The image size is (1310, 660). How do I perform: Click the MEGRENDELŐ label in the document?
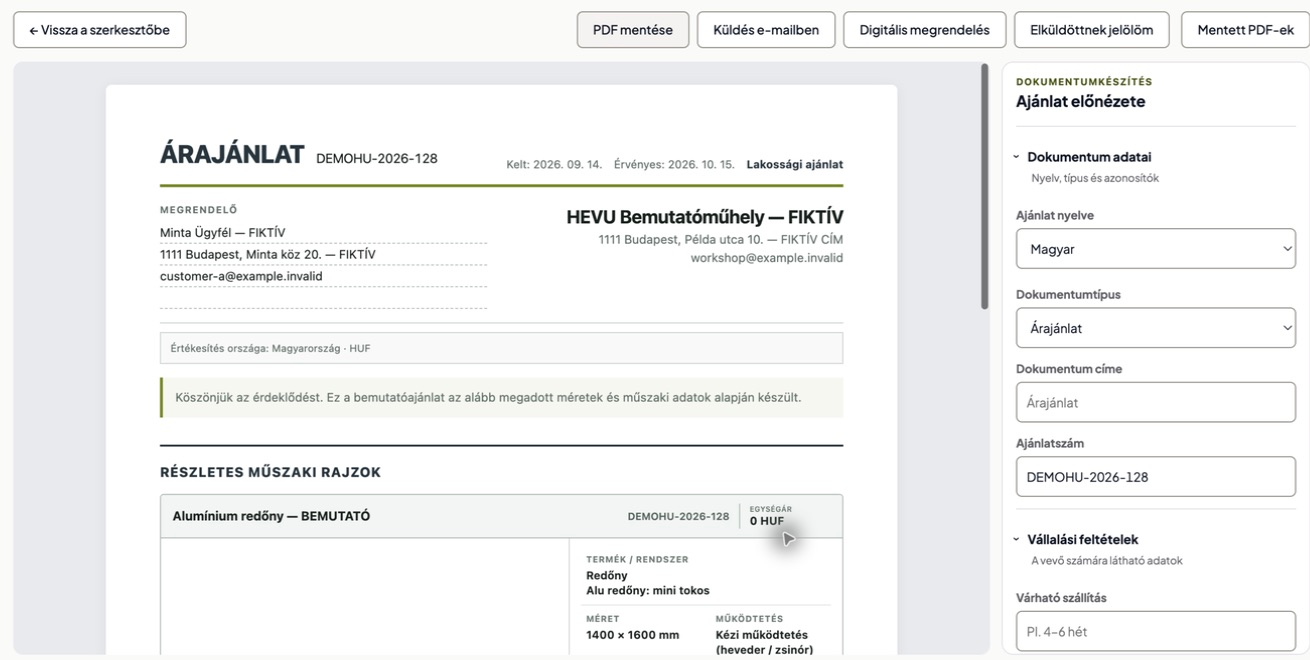coord(199,210)
